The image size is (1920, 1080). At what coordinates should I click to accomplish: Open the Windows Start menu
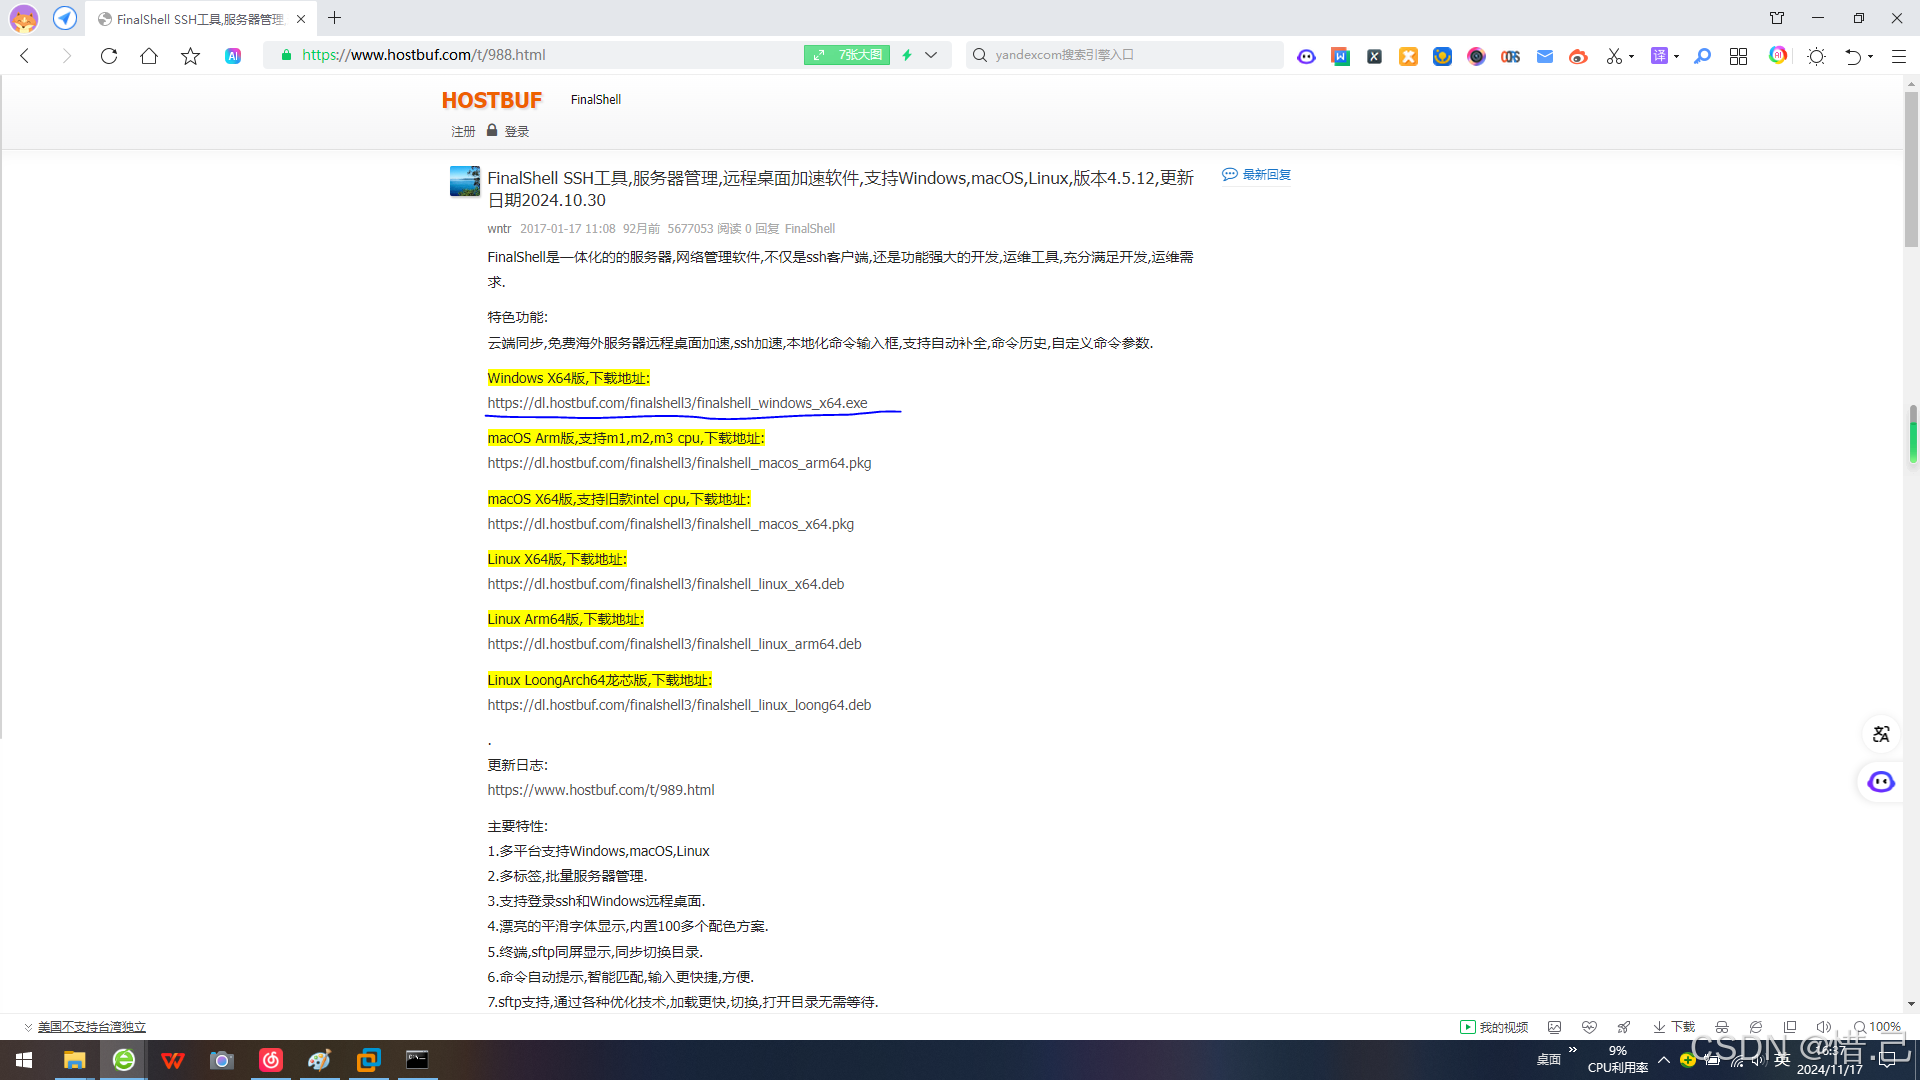pos(24,1060)
